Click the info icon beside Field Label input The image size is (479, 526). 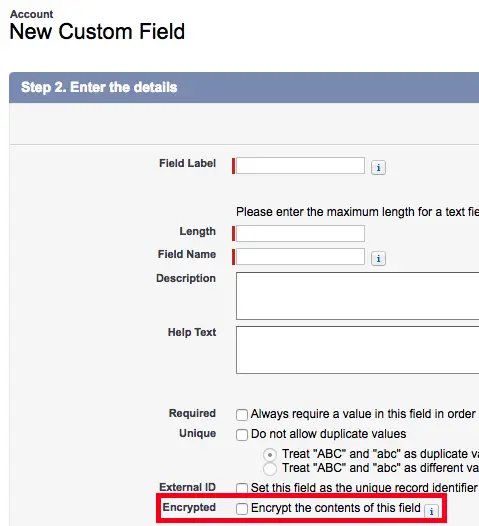tap(378, 167)
